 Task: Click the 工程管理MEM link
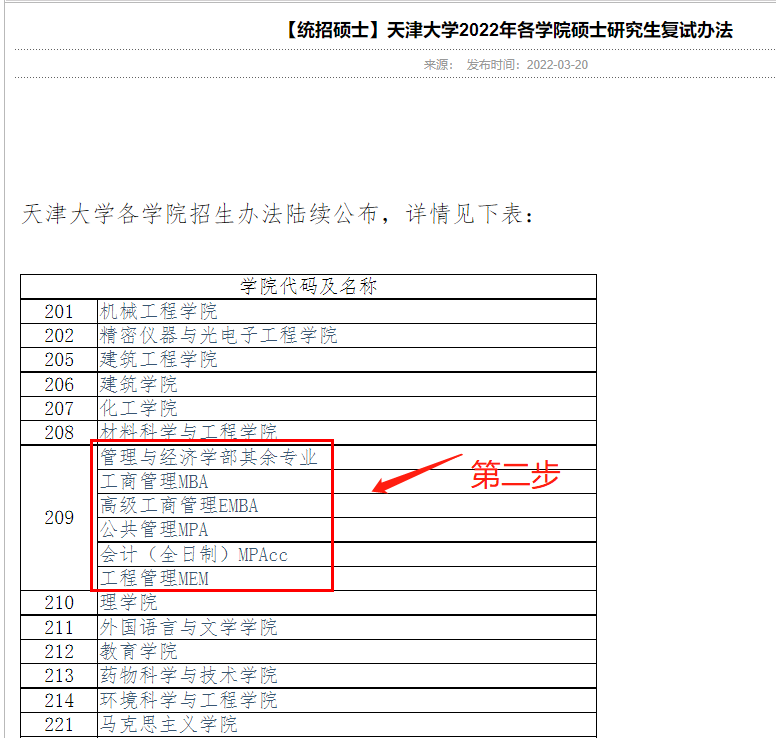[x=154, y=578]
